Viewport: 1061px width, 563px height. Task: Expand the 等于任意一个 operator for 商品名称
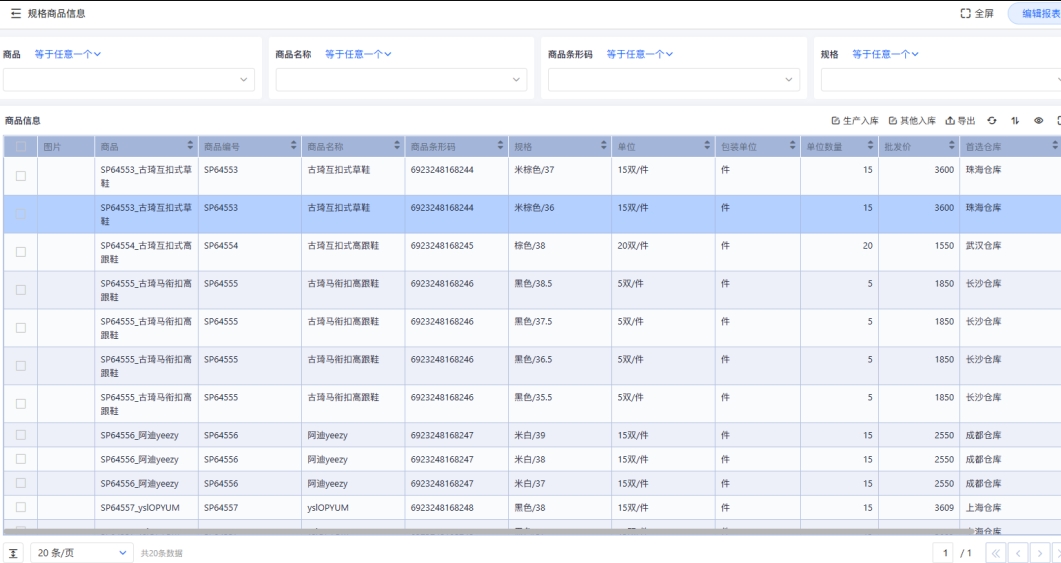coord(358,53)
